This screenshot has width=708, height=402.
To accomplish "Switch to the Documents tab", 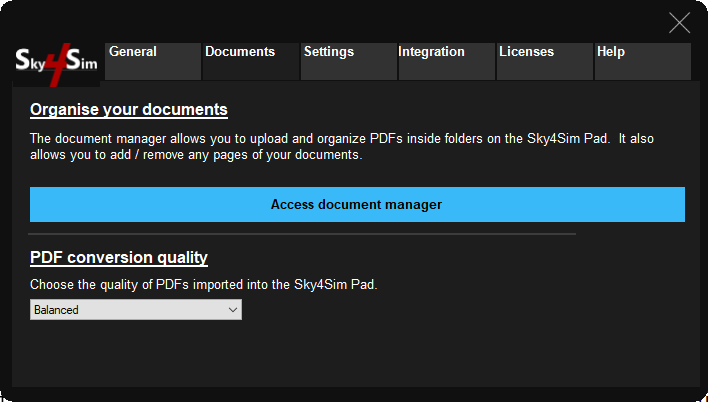I will 251,61.
